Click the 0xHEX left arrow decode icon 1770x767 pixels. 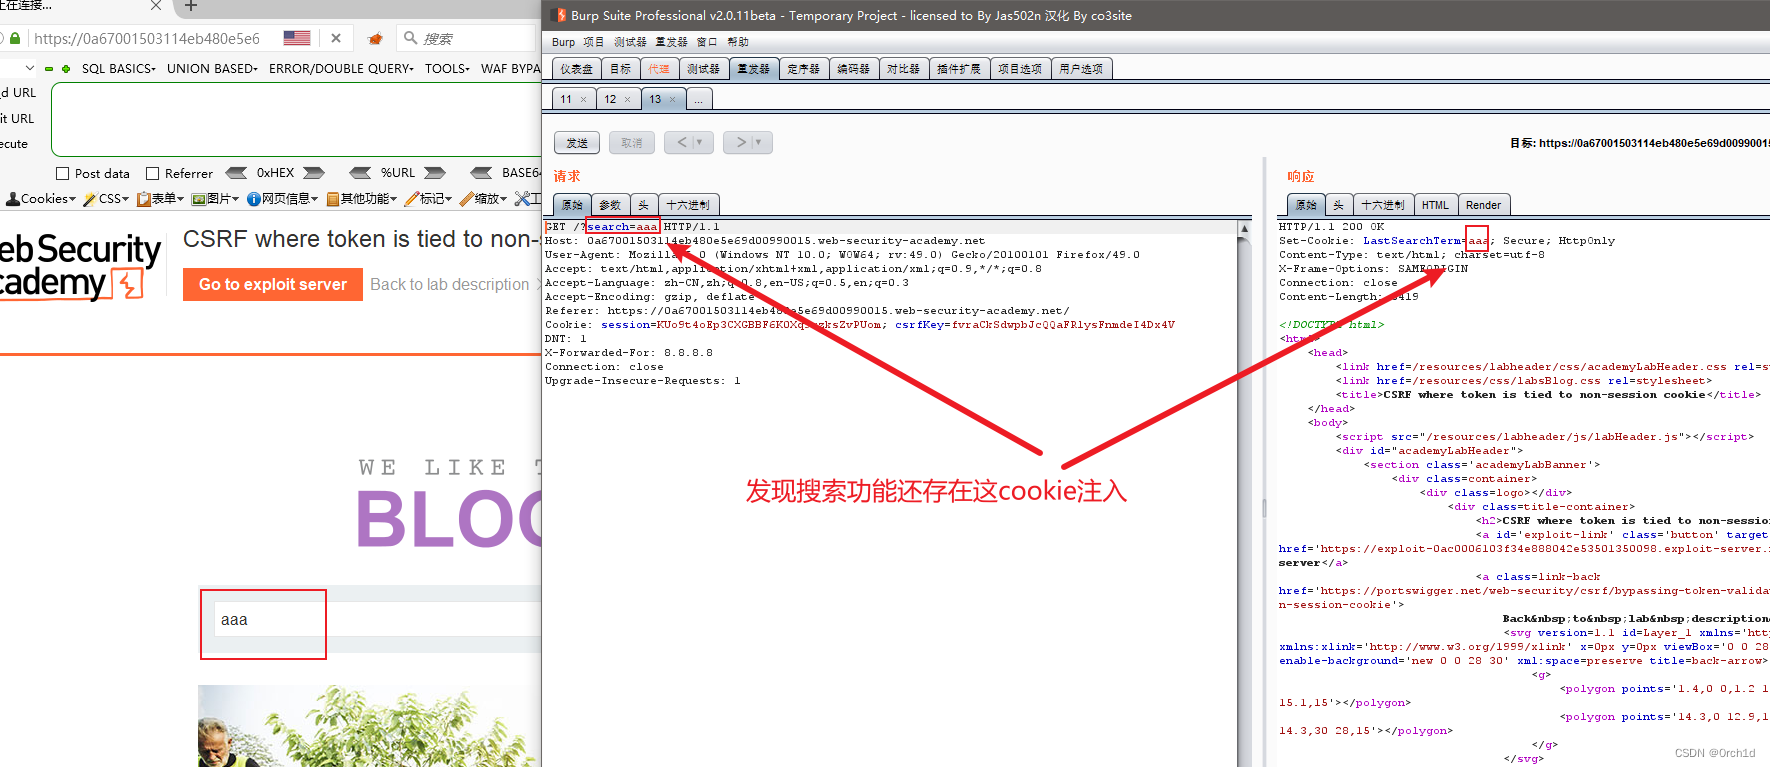[x=236, y=173]
